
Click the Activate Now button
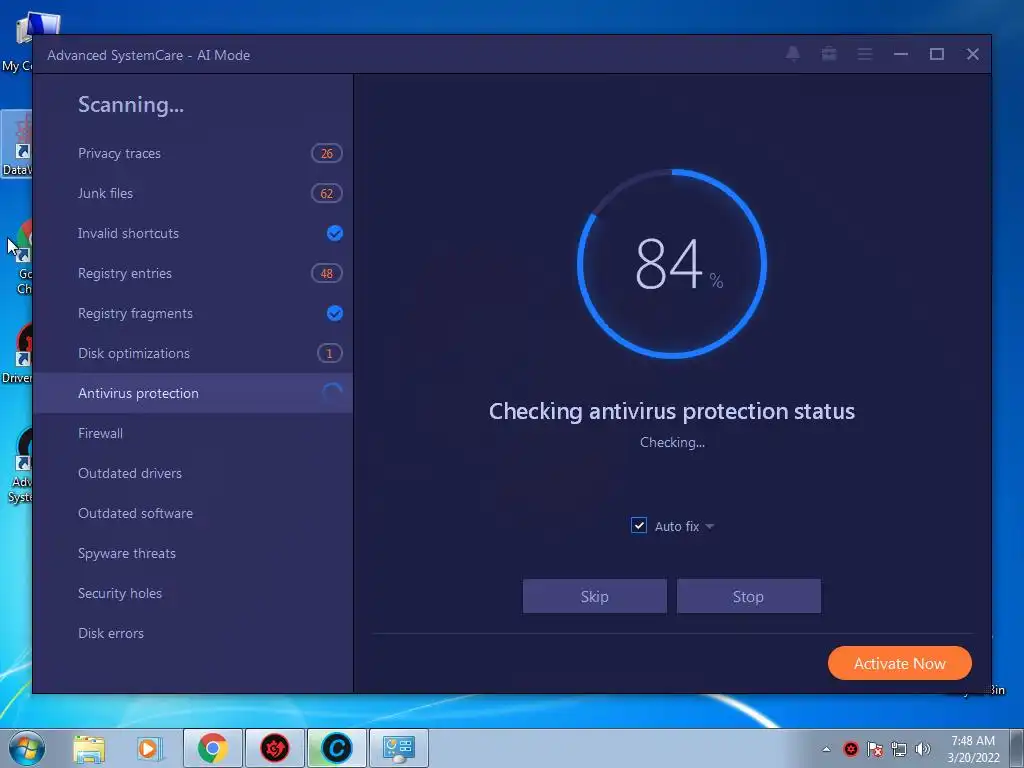coord(899,664)
